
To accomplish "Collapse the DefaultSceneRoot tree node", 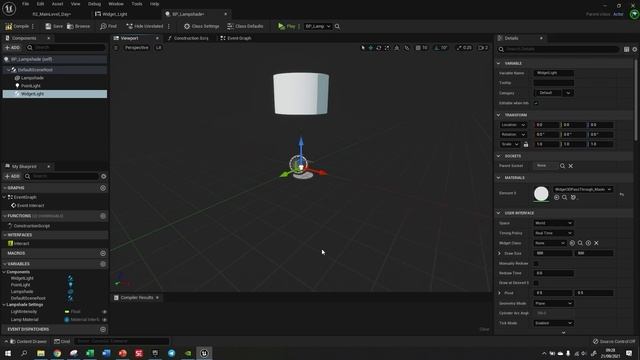I will coord(8,70).
